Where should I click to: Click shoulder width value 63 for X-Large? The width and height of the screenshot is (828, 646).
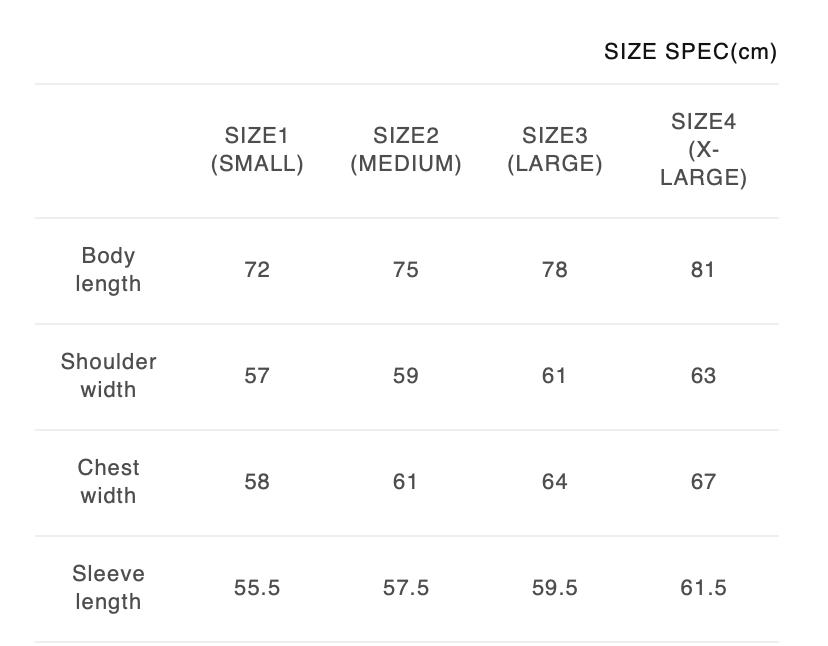703,376
